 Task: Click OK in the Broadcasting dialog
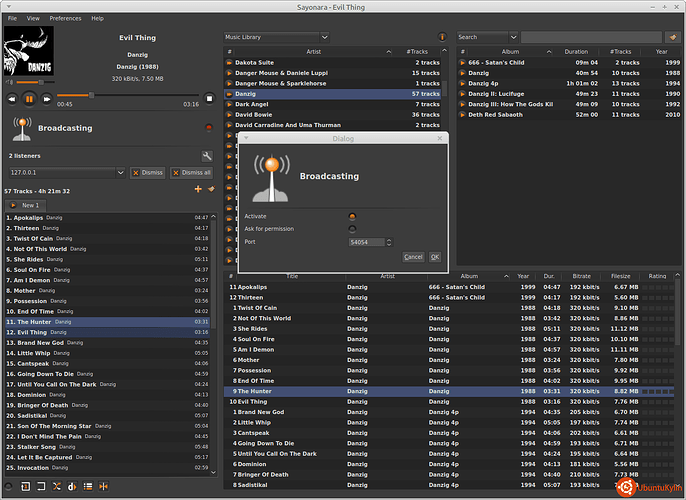[434, 257]
